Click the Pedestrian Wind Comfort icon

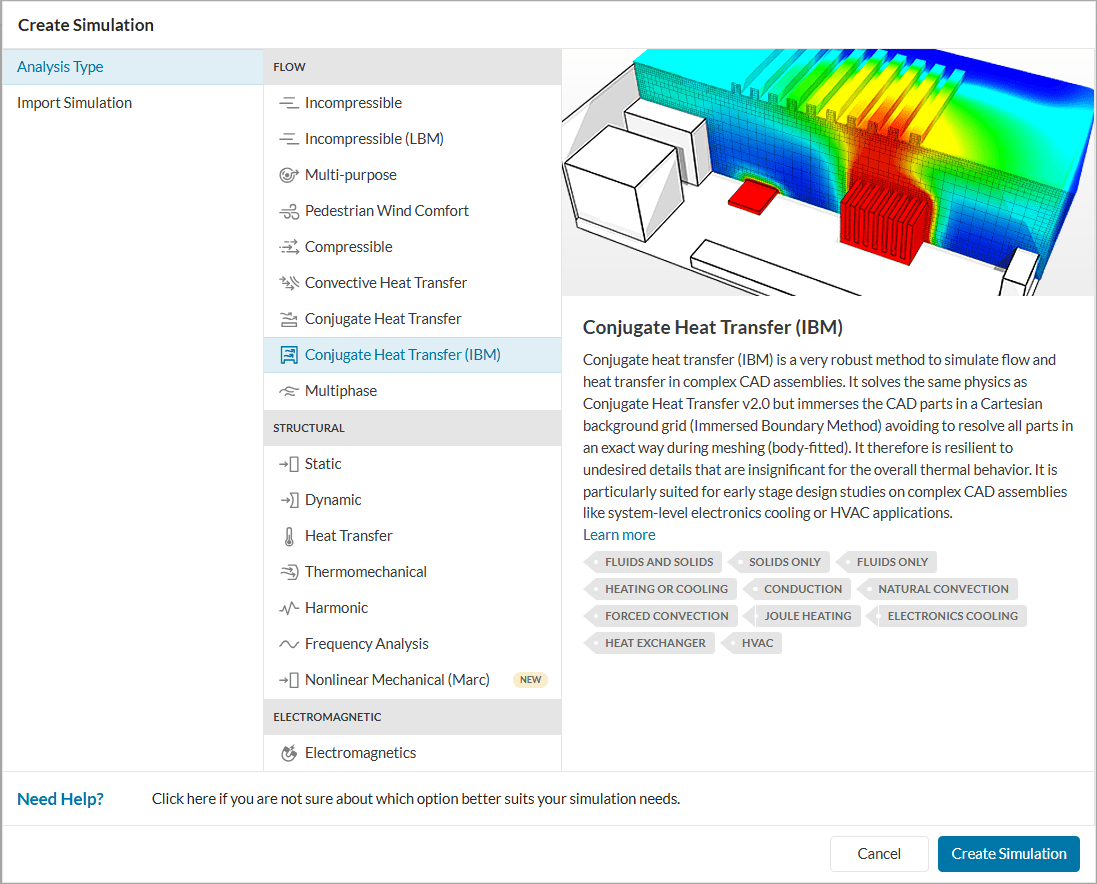(288, 211)
